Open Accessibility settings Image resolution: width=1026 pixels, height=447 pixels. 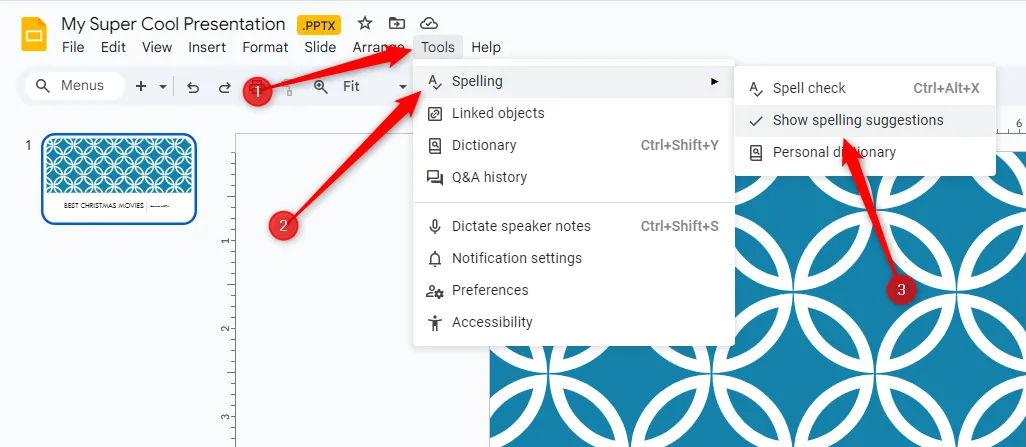tap(573, 323)
